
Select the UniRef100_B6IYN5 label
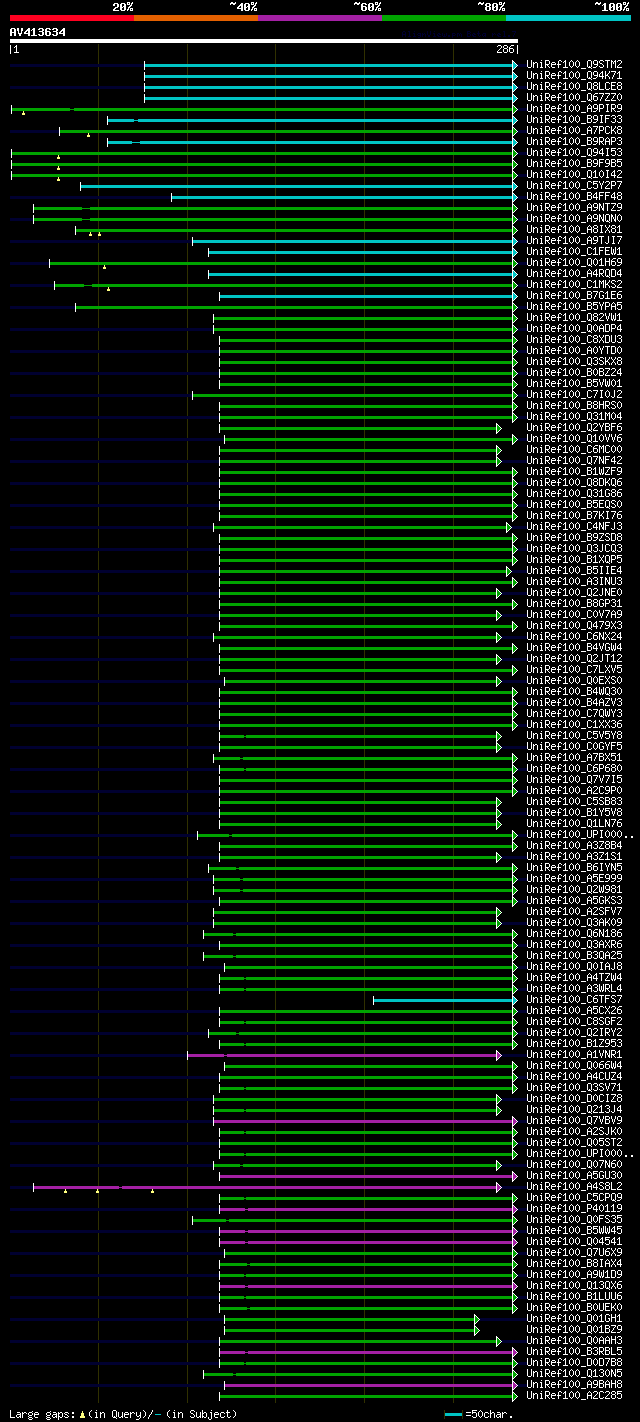click(574, 868)
